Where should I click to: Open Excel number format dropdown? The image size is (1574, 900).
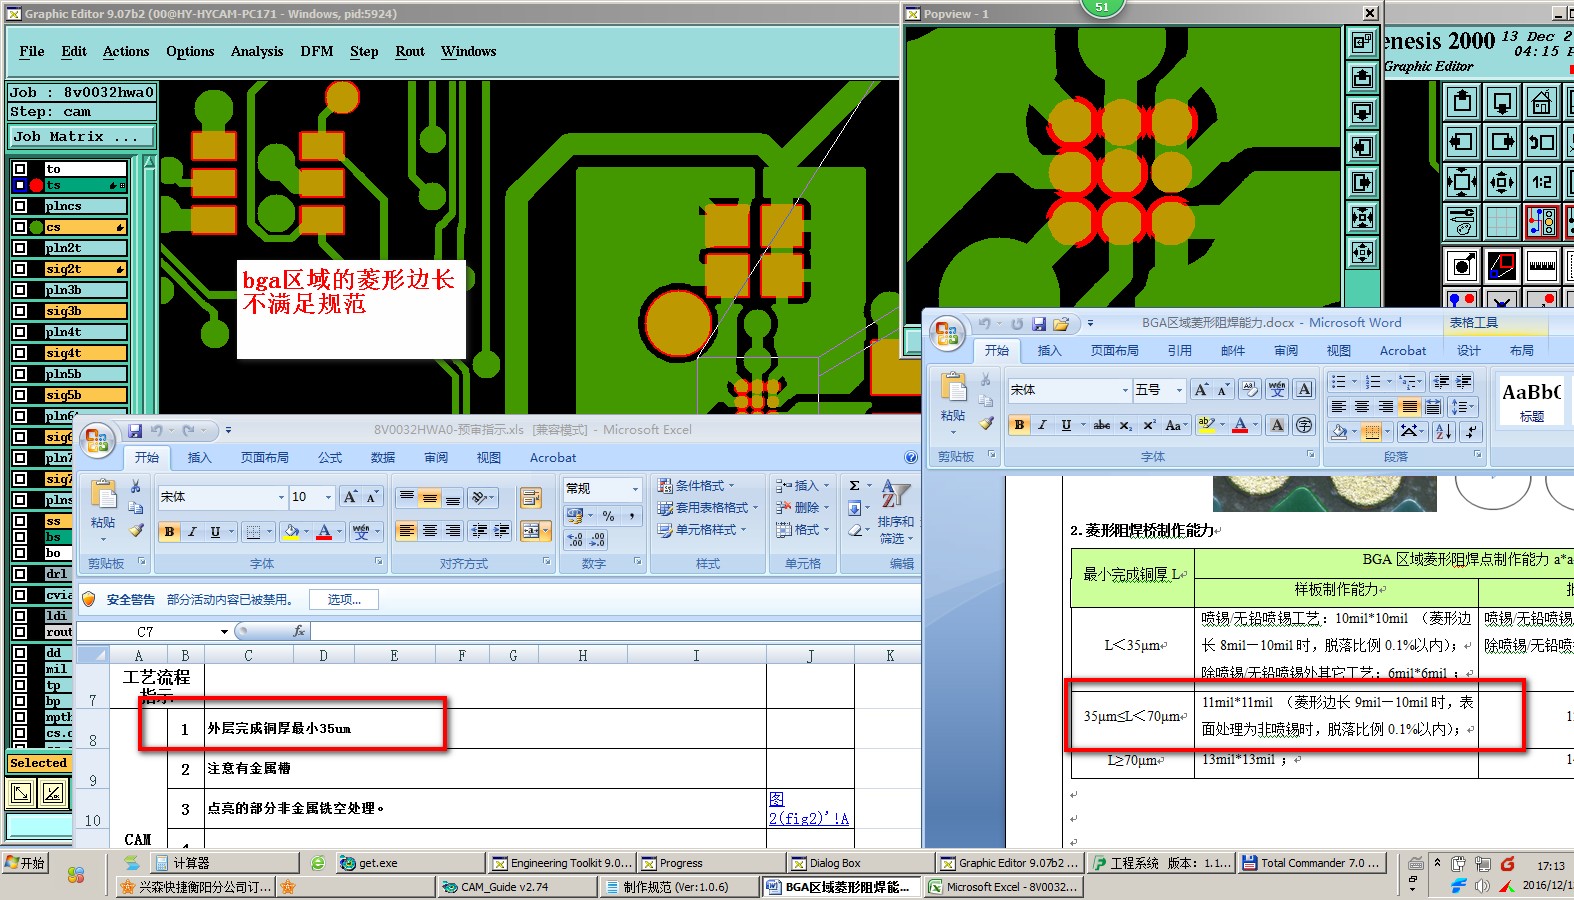pyautogui.click(x=635, y=489)
